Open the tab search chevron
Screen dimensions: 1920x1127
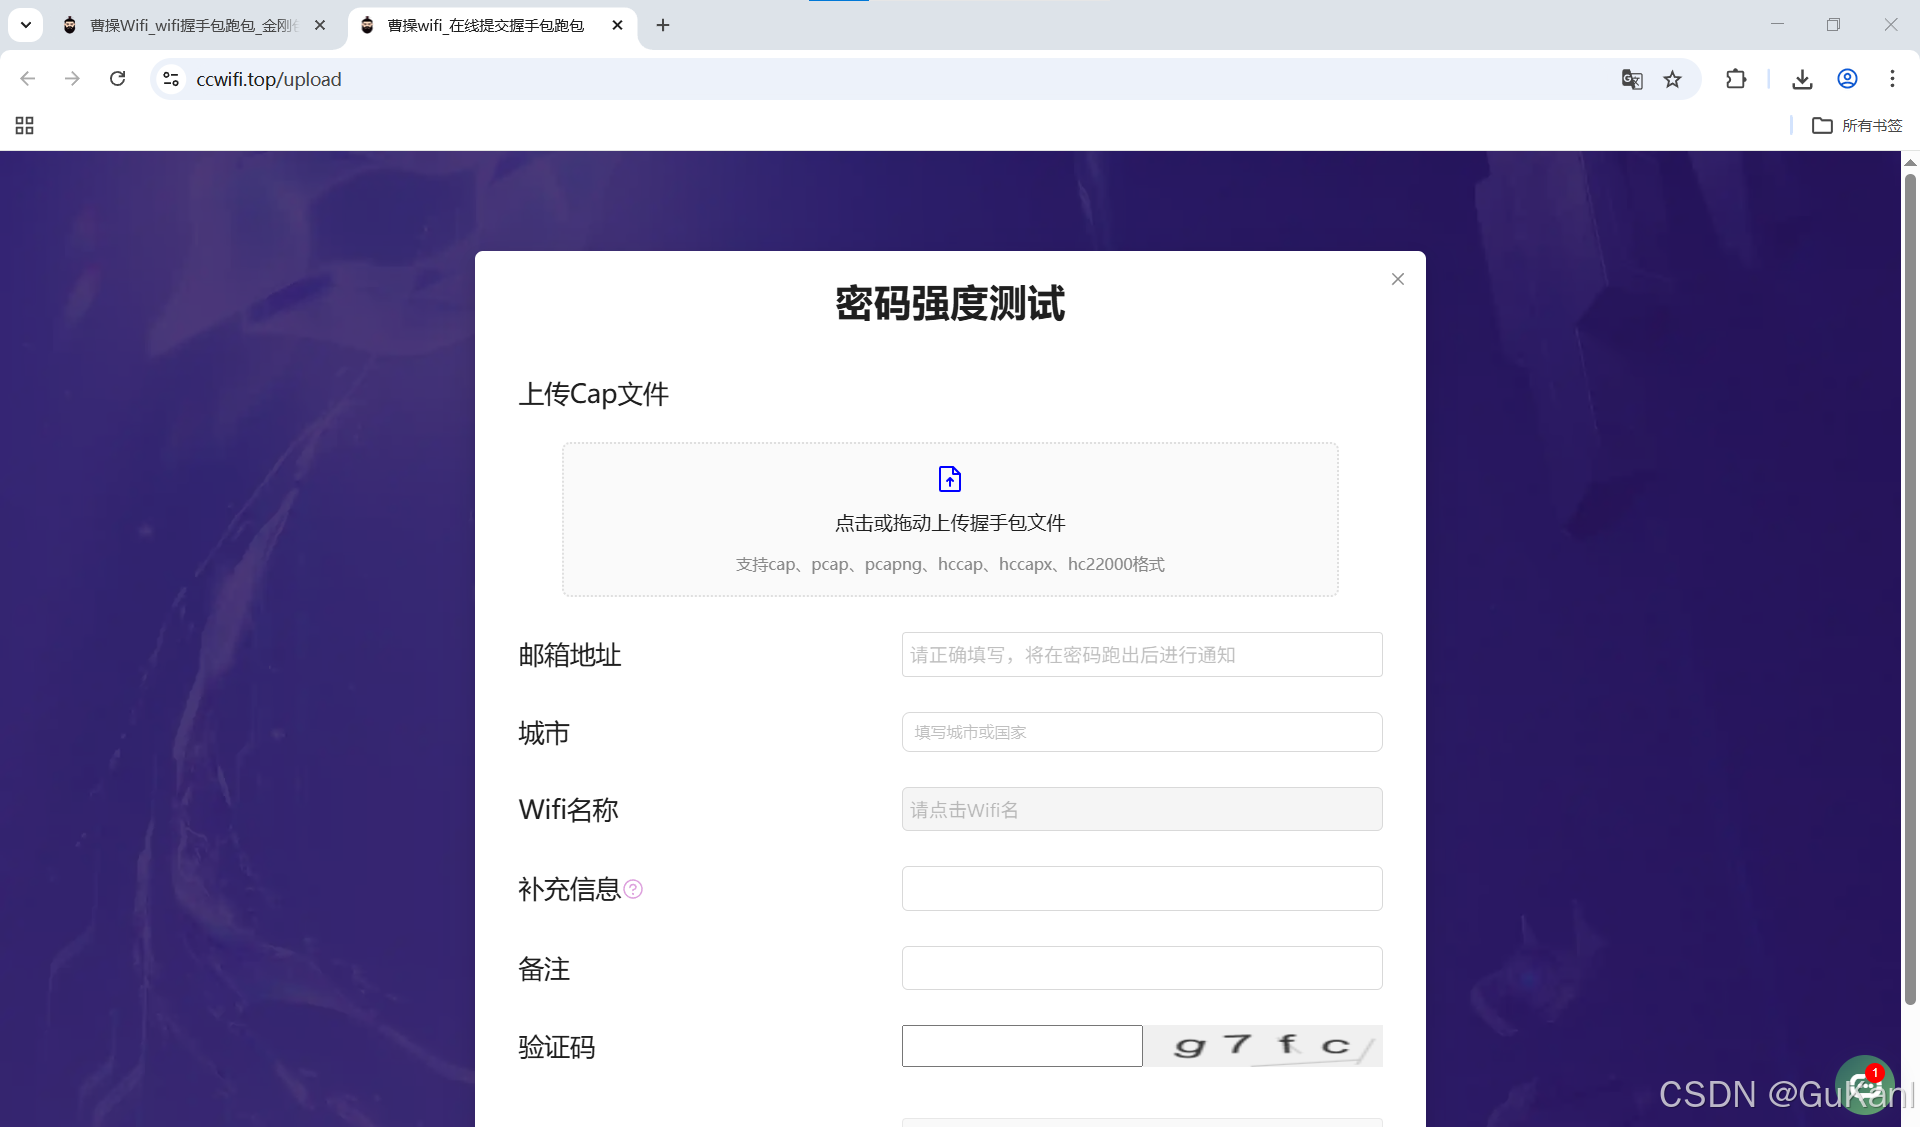click(24, 25)
